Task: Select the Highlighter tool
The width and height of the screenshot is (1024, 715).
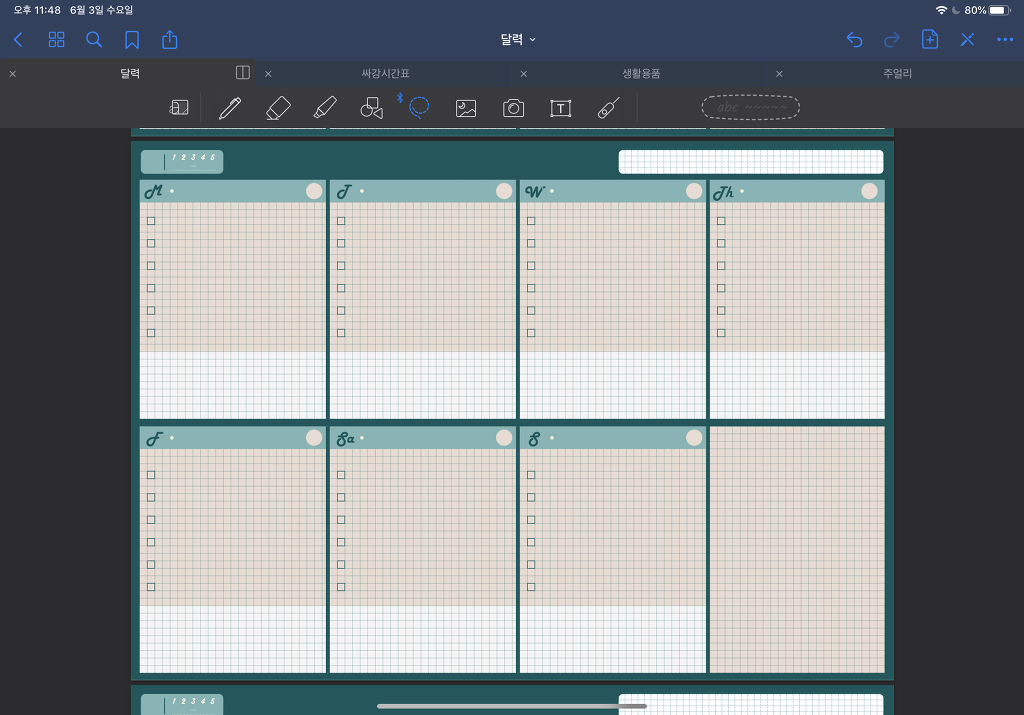Action: click(x=325, y=108)
